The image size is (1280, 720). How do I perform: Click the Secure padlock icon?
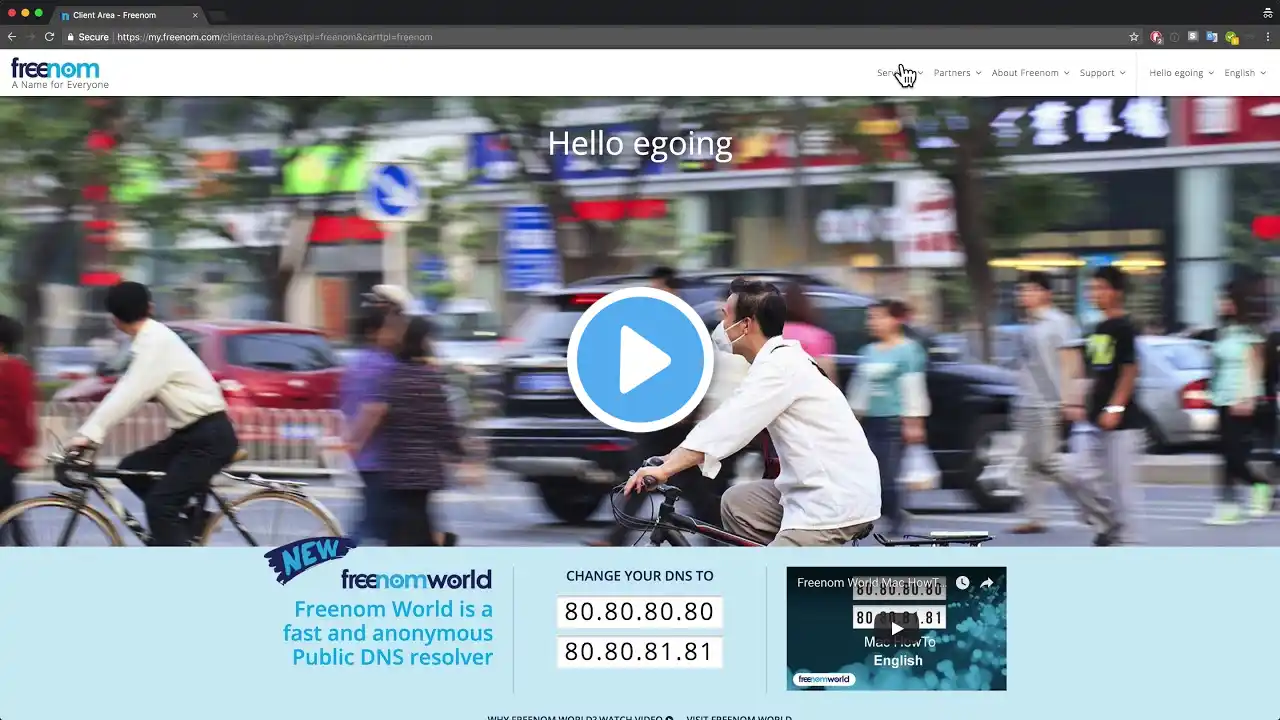click(71, 37)
